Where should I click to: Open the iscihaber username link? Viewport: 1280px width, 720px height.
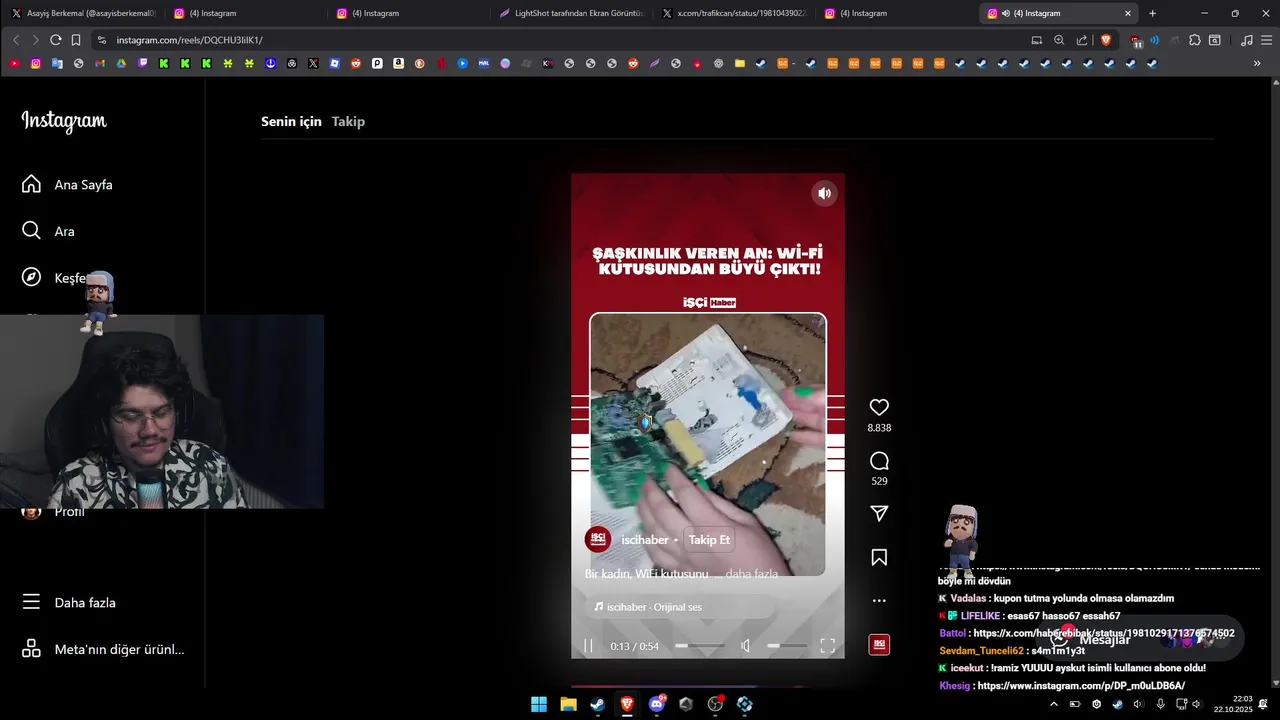[645, 540]
